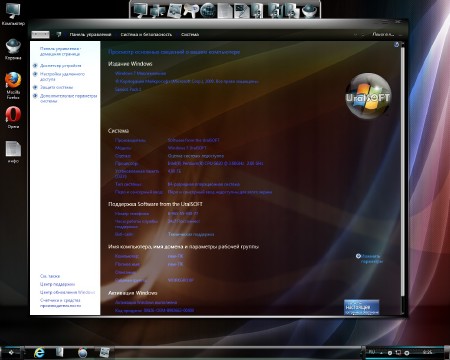Click the genuine Microsoft software badge
450x360 pixels.
point(361,307)
